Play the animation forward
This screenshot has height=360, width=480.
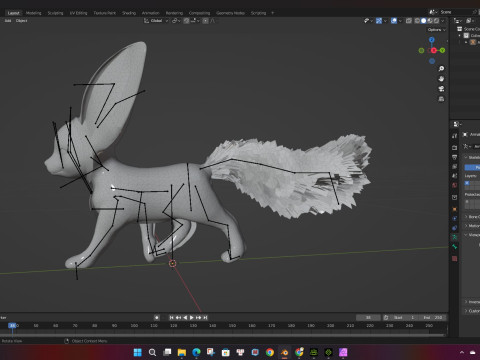click(x=192, y=318)
